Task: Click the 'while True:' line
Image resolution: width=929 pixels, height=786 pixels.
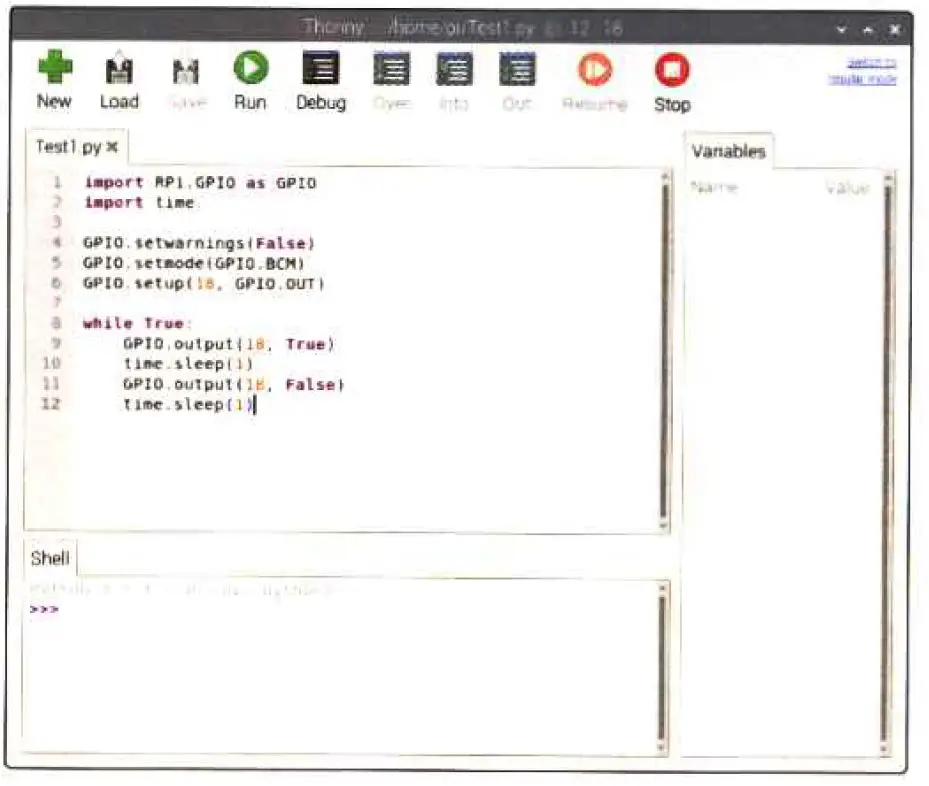Action: tap(137, 323)
